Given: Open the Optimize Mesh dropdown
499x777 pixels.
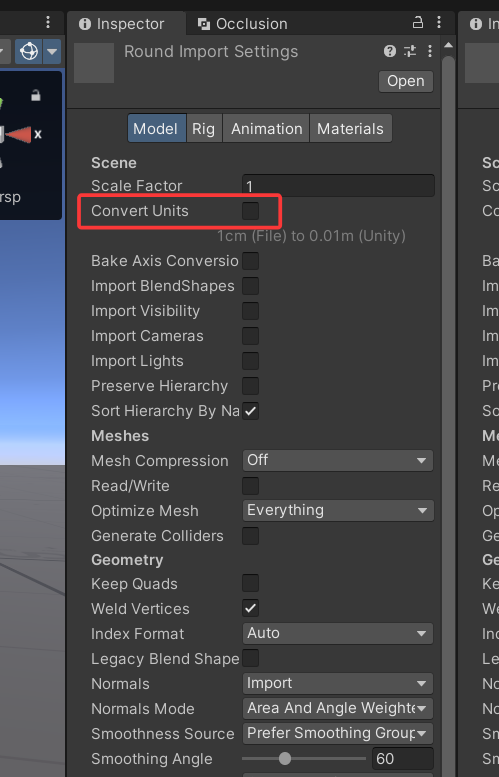Looking at the screenshot, I should click(338, 510).
